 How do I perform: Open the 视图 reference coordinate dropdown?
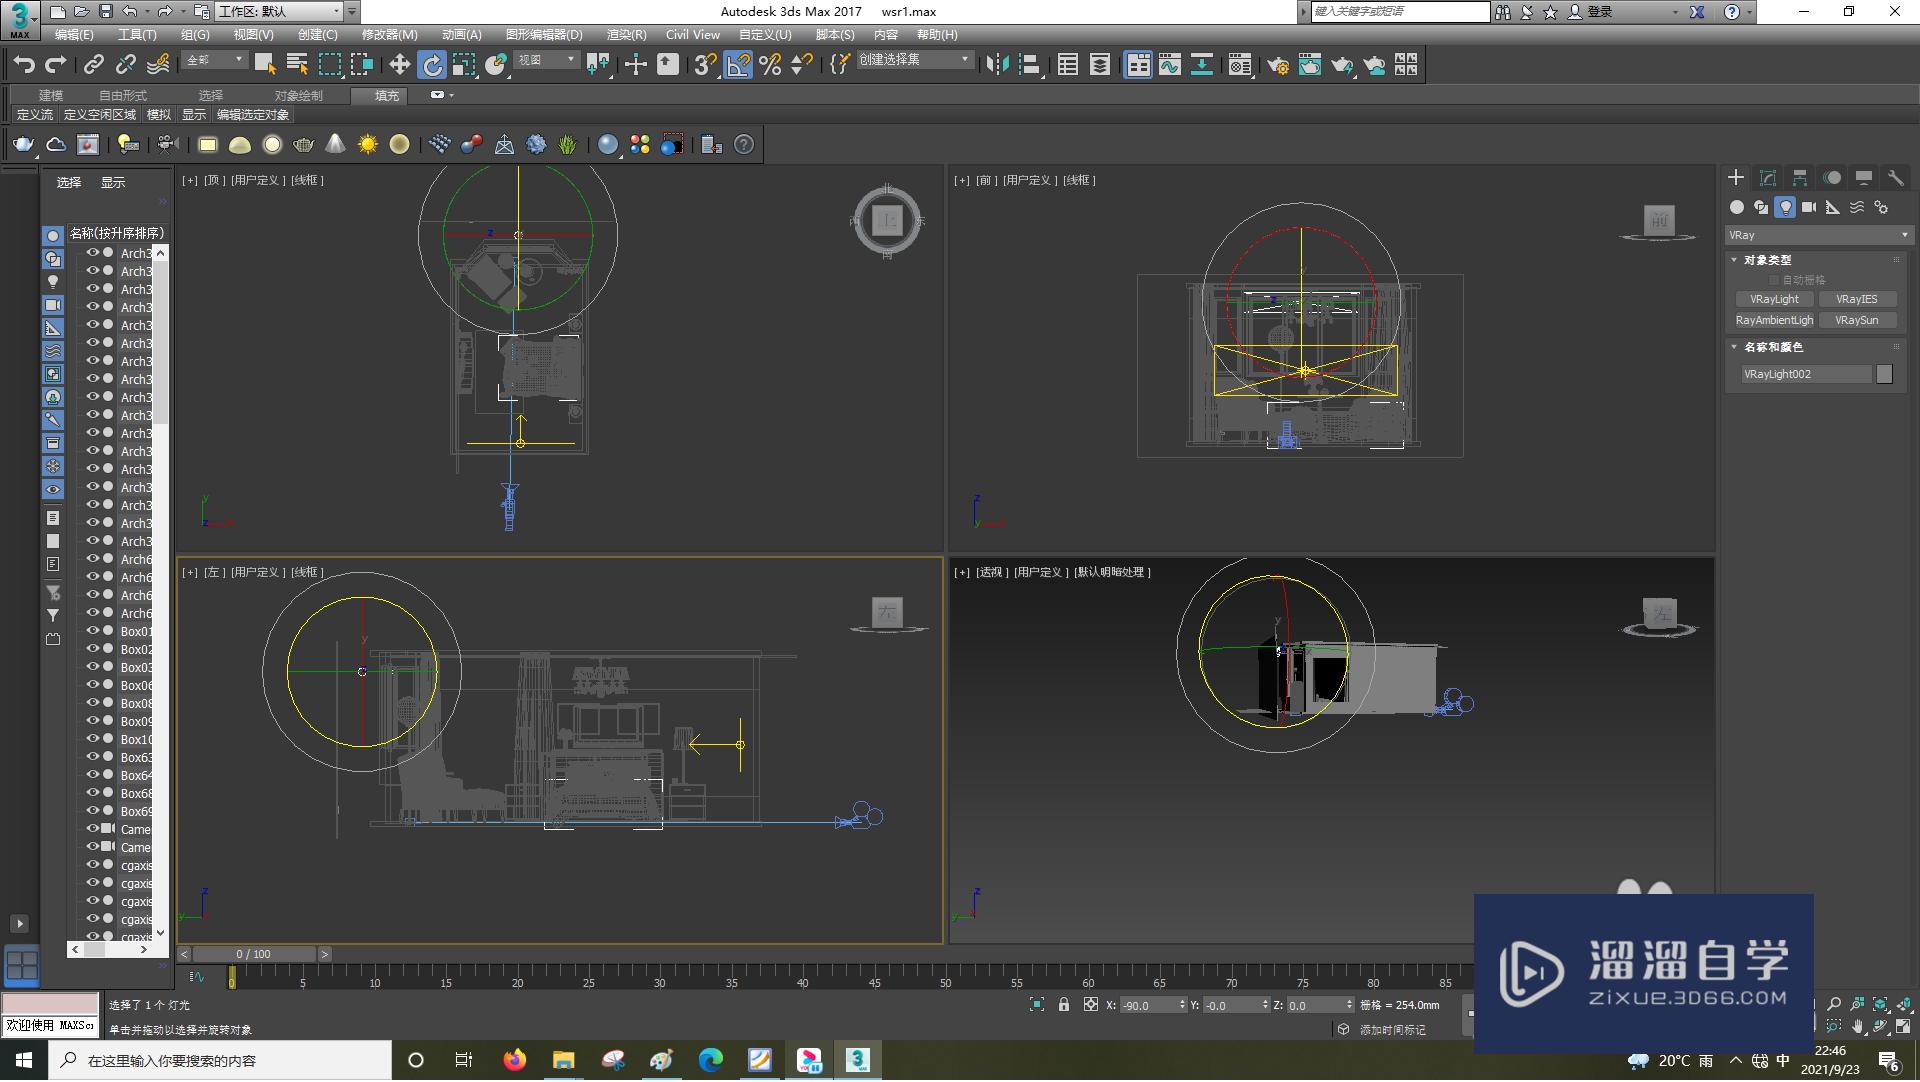[x=546, y=61]
